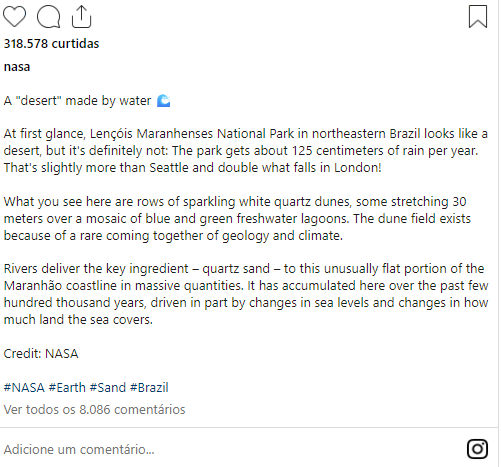This screenshot has width=501, height=467.
Task: Open the #Sand hashtag
Action: click(108, 388)
